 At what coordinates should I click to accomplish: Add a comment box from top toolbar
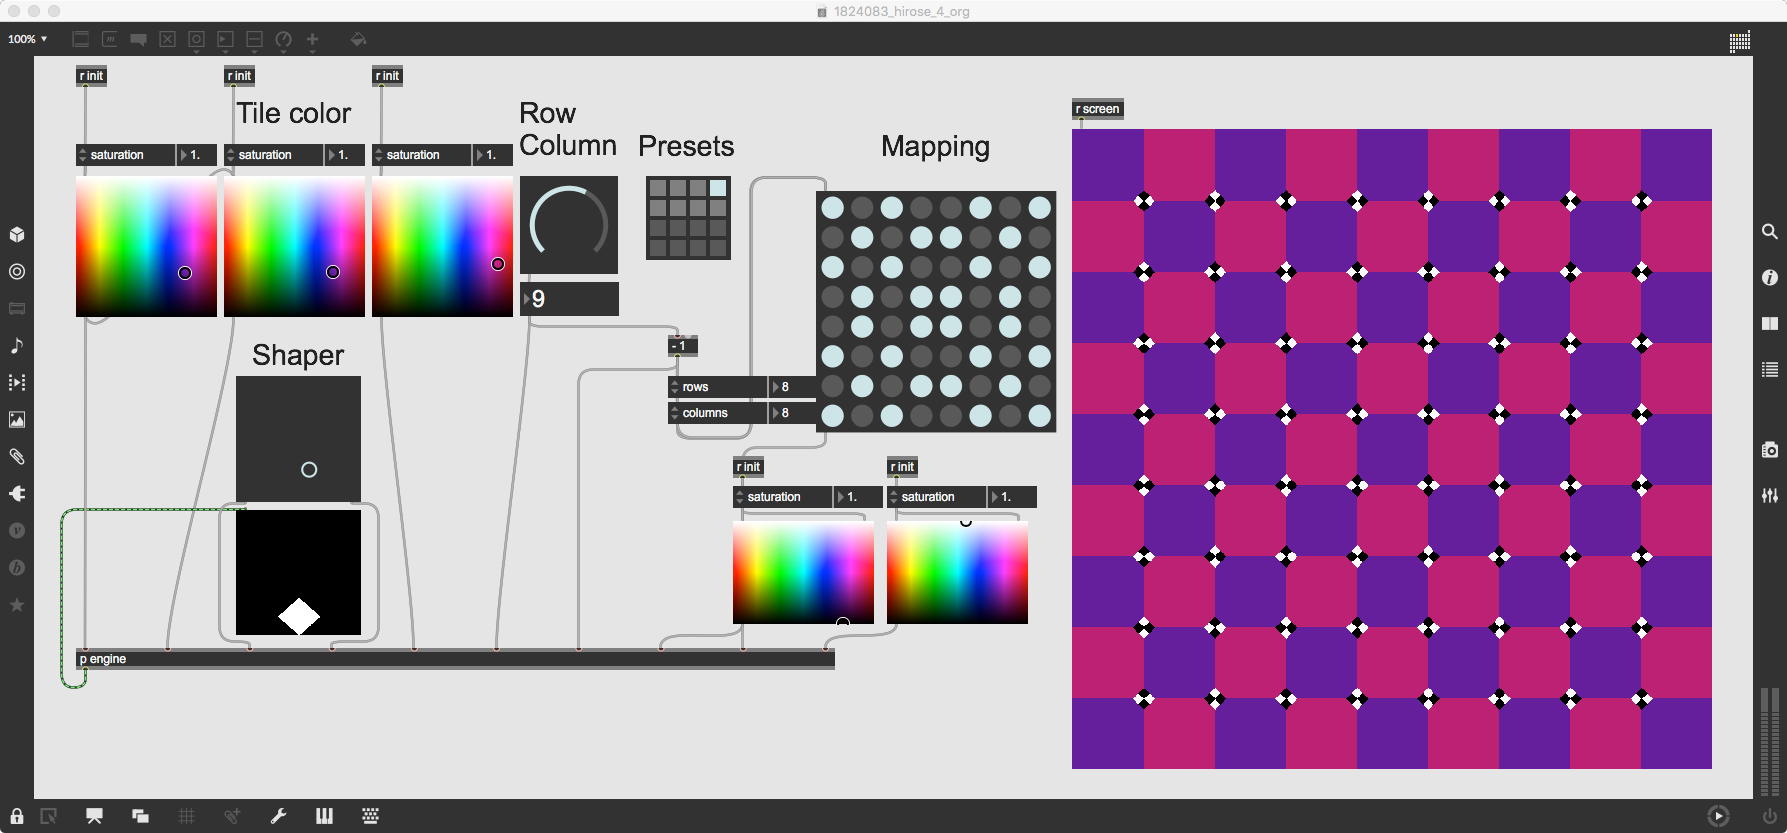click(x=139, y=39)
